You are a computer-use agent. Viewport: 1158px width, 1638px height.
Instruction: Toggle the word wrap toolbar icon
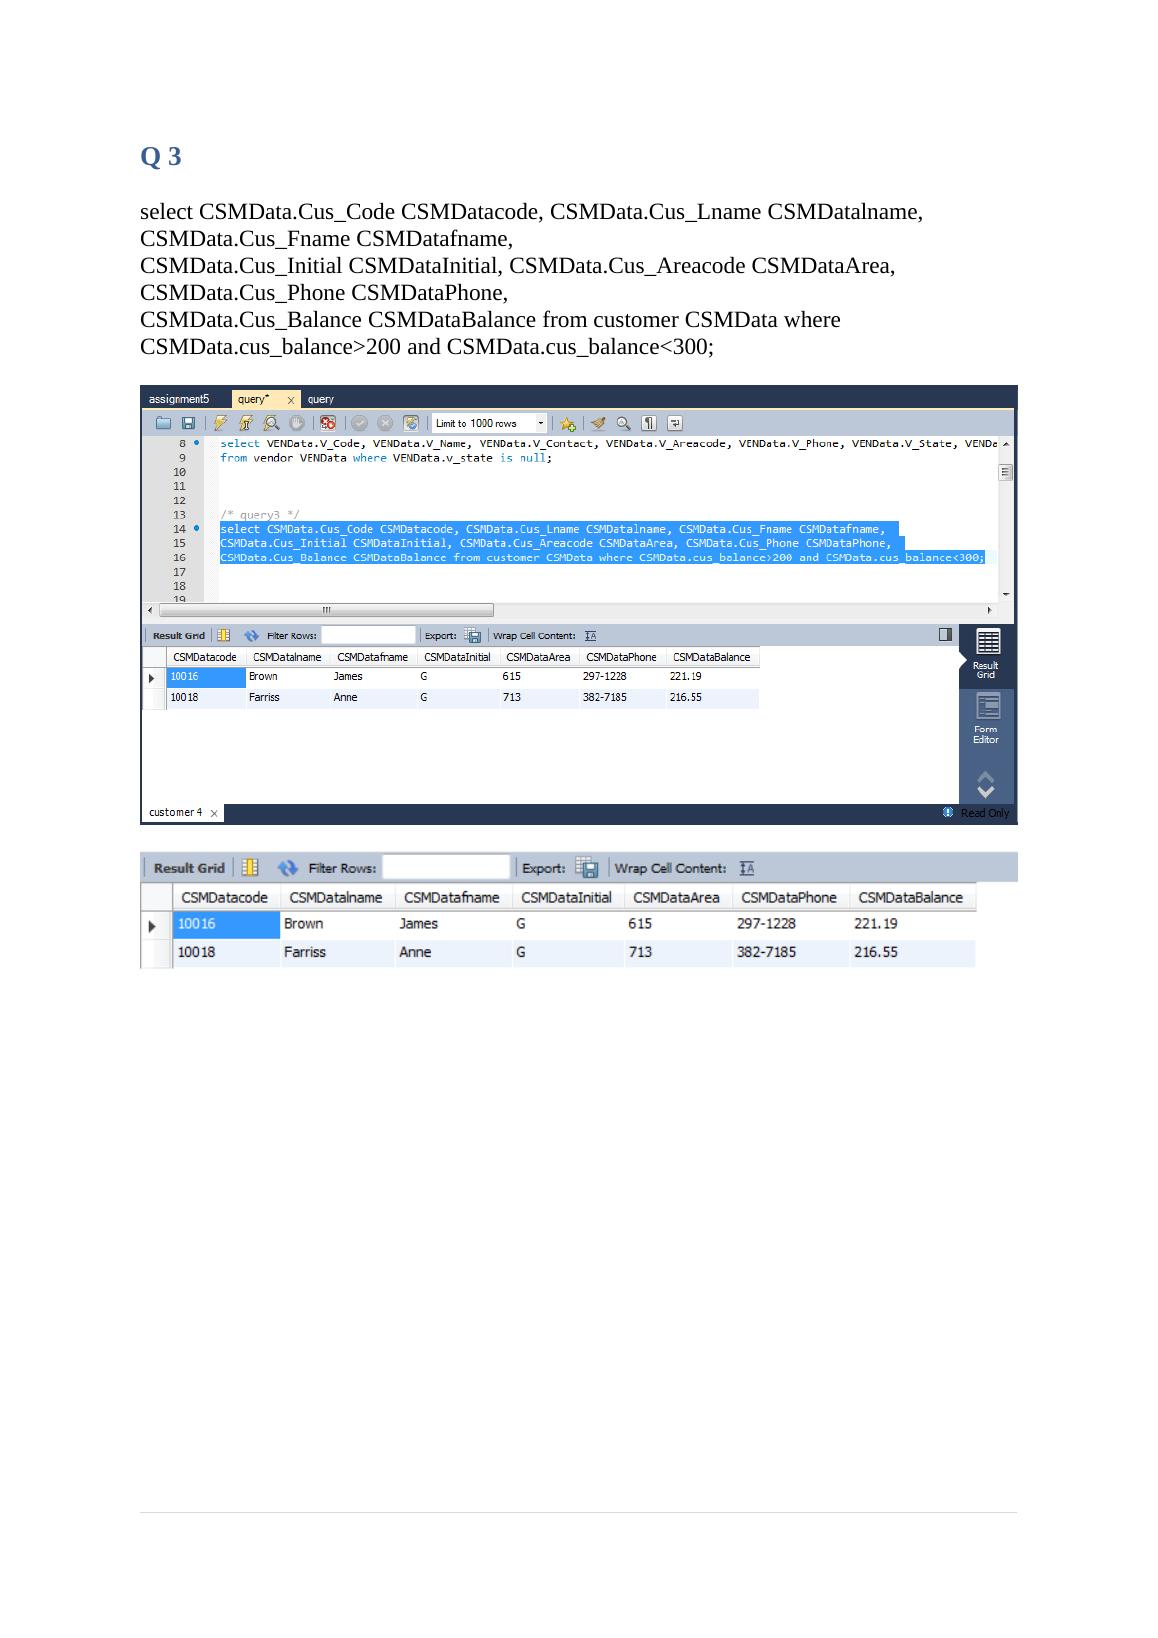coord(675,423)
